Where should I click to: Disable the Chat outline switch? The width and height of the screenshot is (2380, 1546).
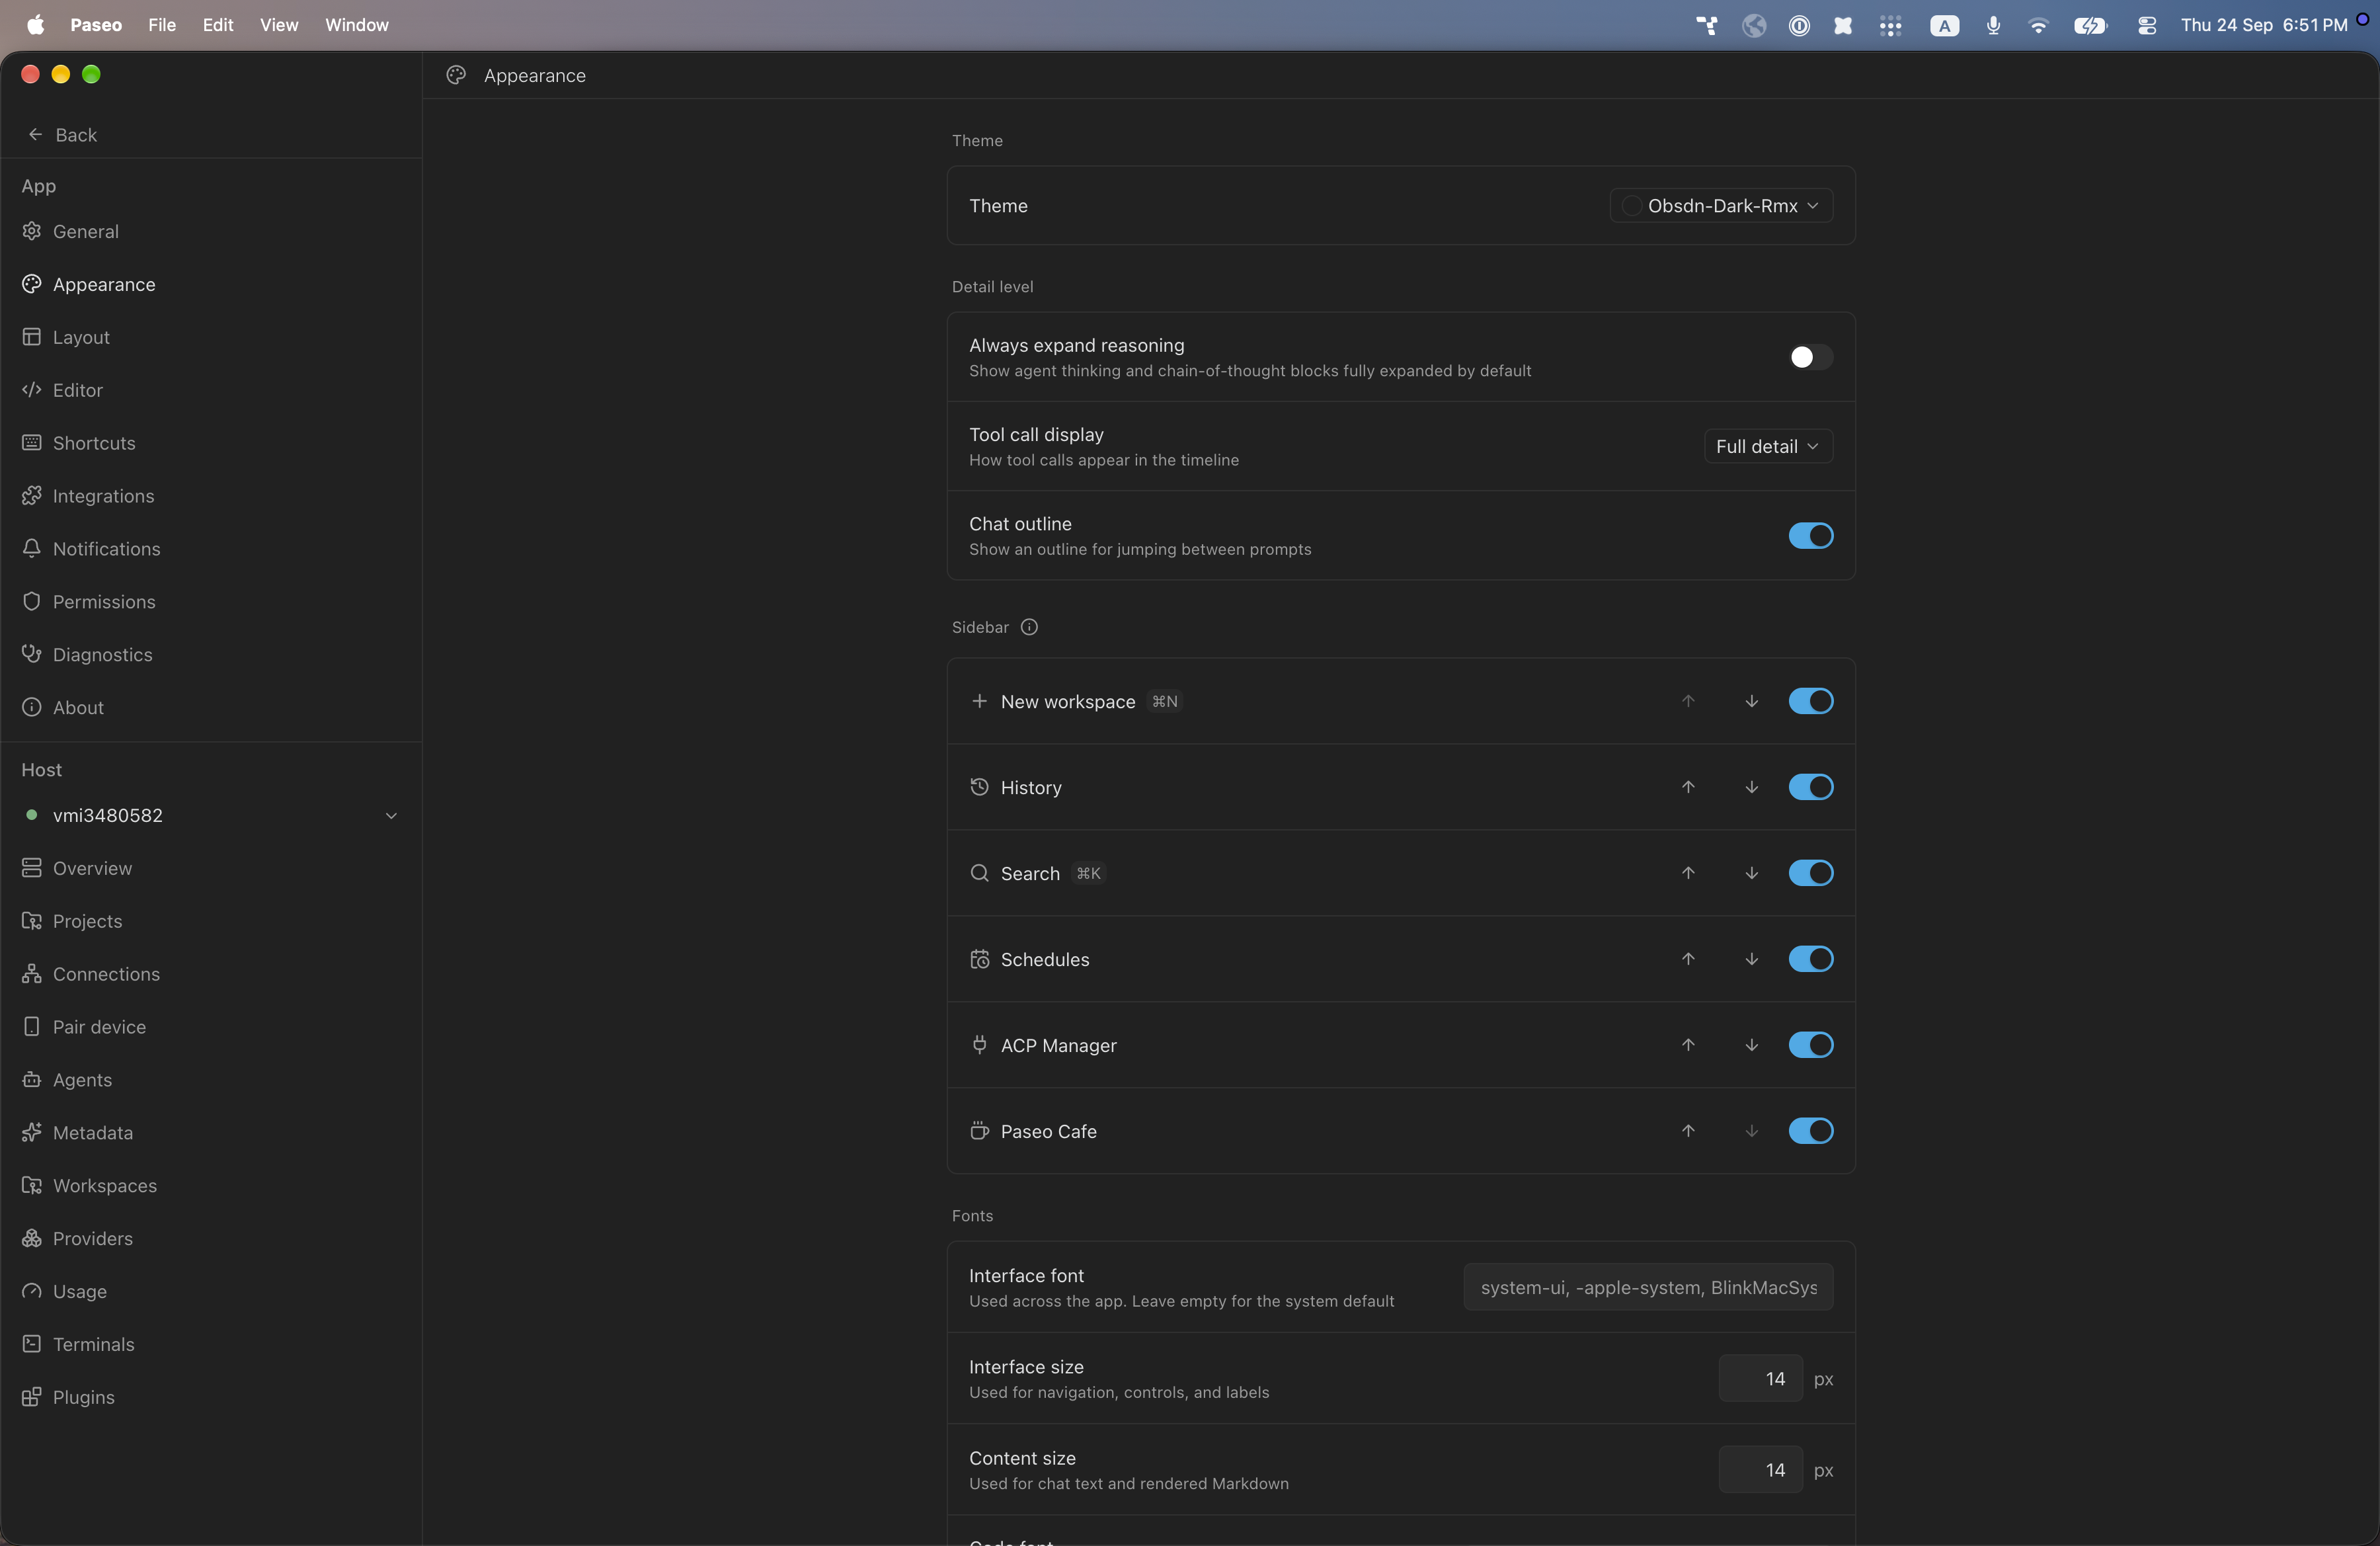click(x=1810, y=536)
